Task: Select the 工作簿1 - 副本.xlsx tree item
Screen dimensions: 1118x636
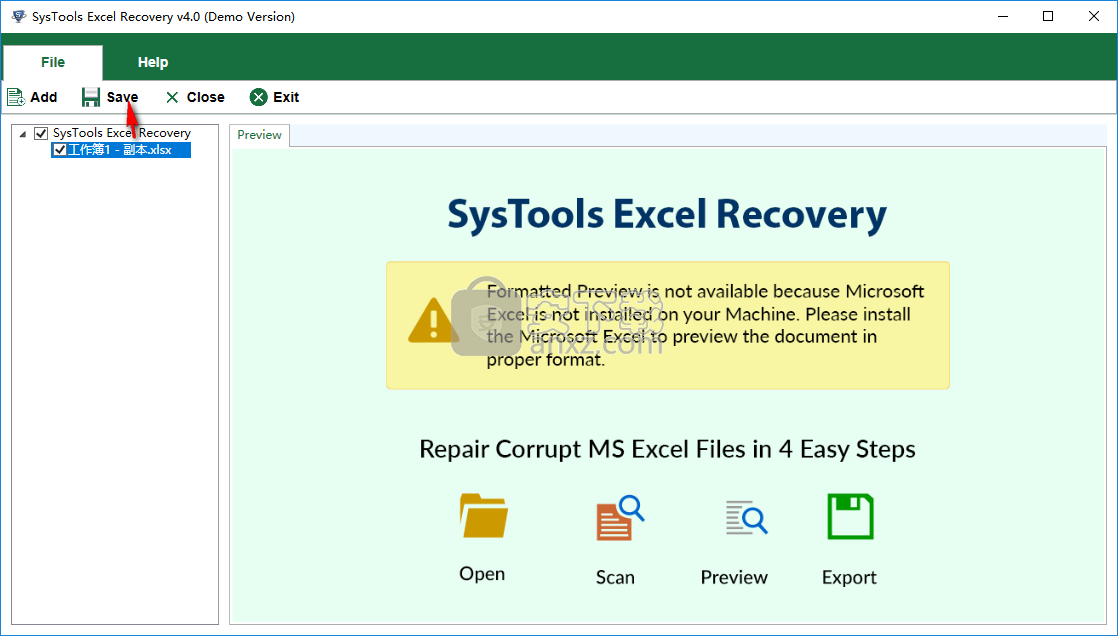Action: point(121,150)
